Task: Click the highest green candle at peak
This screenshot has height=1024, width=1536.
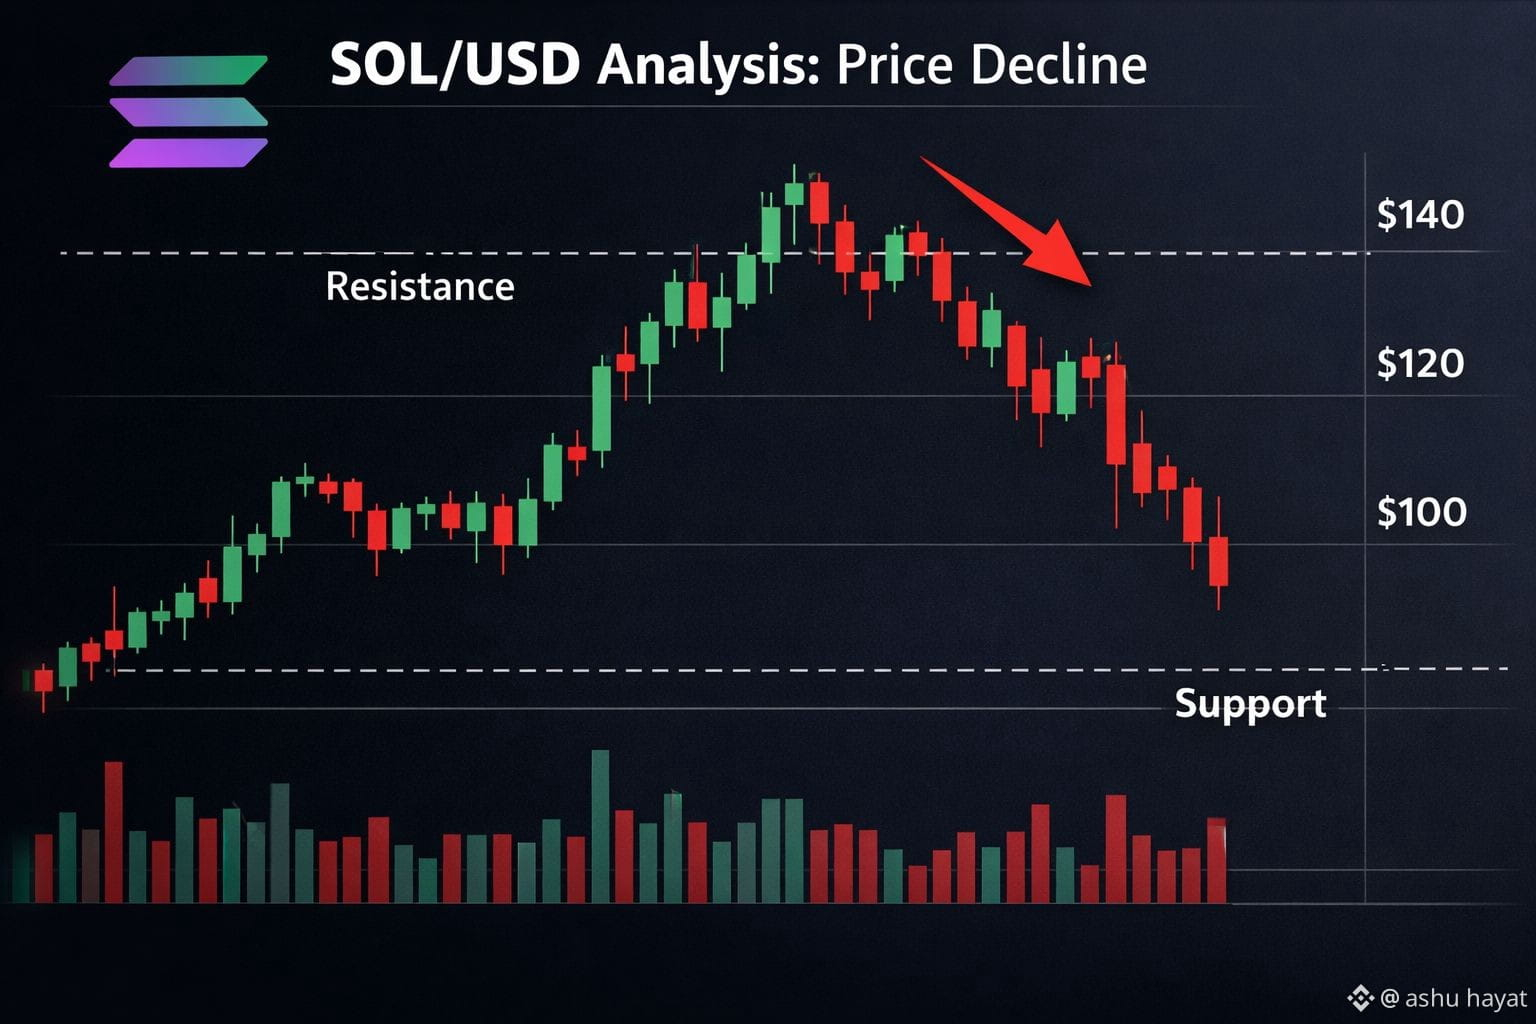Action: [x=795, y=196]
